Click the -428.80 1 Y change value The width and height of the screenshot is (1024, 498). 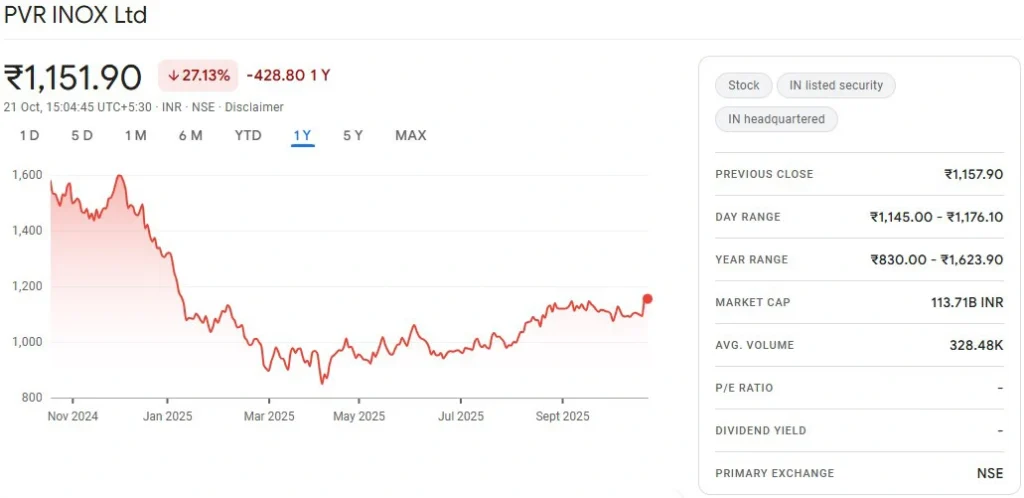(x=288, y=76)
